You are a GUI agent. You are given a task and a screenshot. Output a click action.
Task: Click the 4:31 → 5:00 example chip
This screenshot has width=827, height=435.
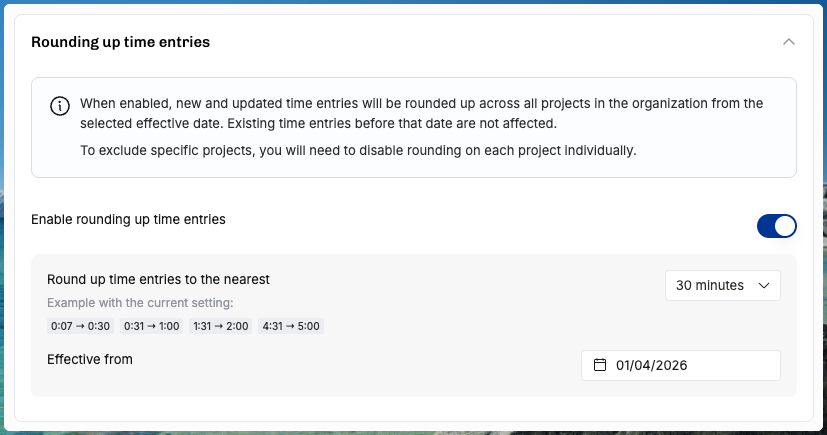291,326
